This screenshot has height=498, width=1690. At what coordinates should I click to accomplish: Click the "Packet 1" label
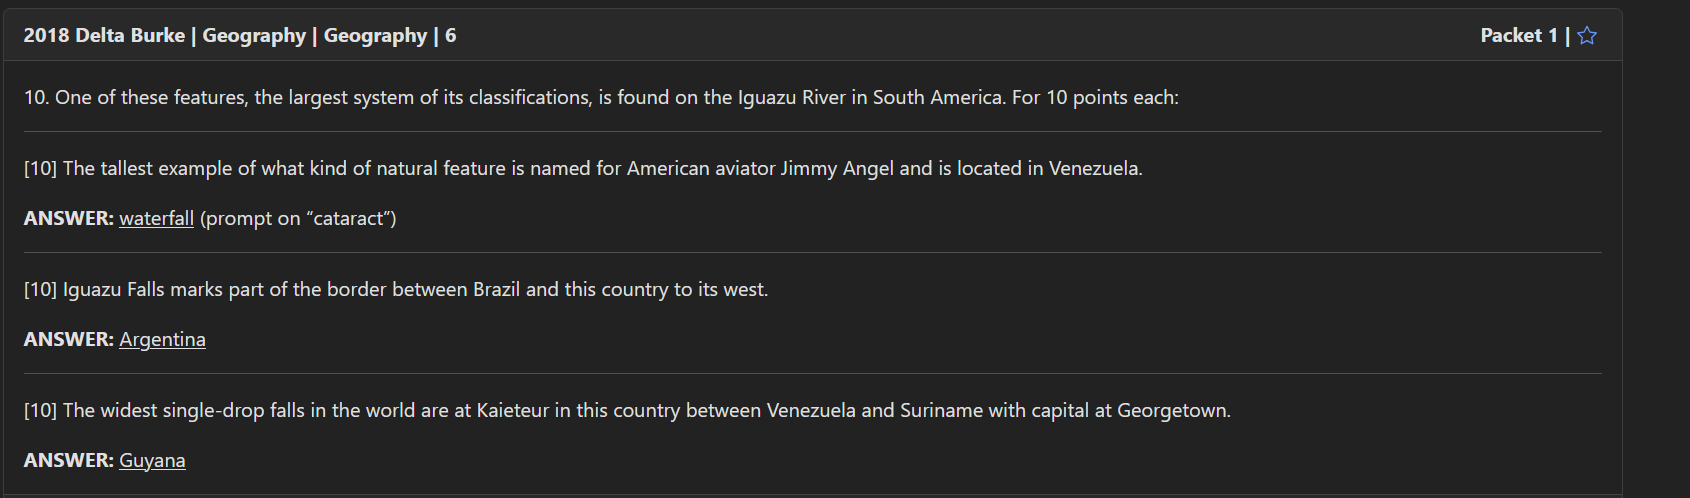click(1519, 36)
